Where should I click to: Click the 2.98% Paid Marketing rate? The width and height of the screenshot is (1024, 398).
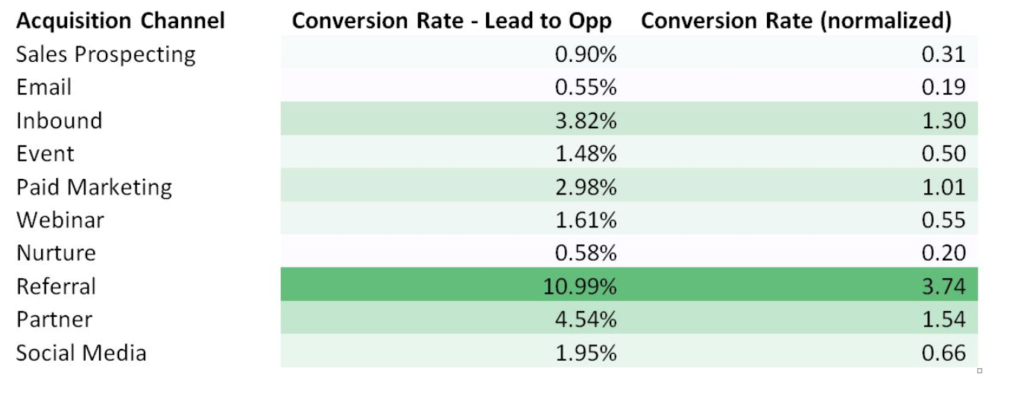(x=585, y=188)
